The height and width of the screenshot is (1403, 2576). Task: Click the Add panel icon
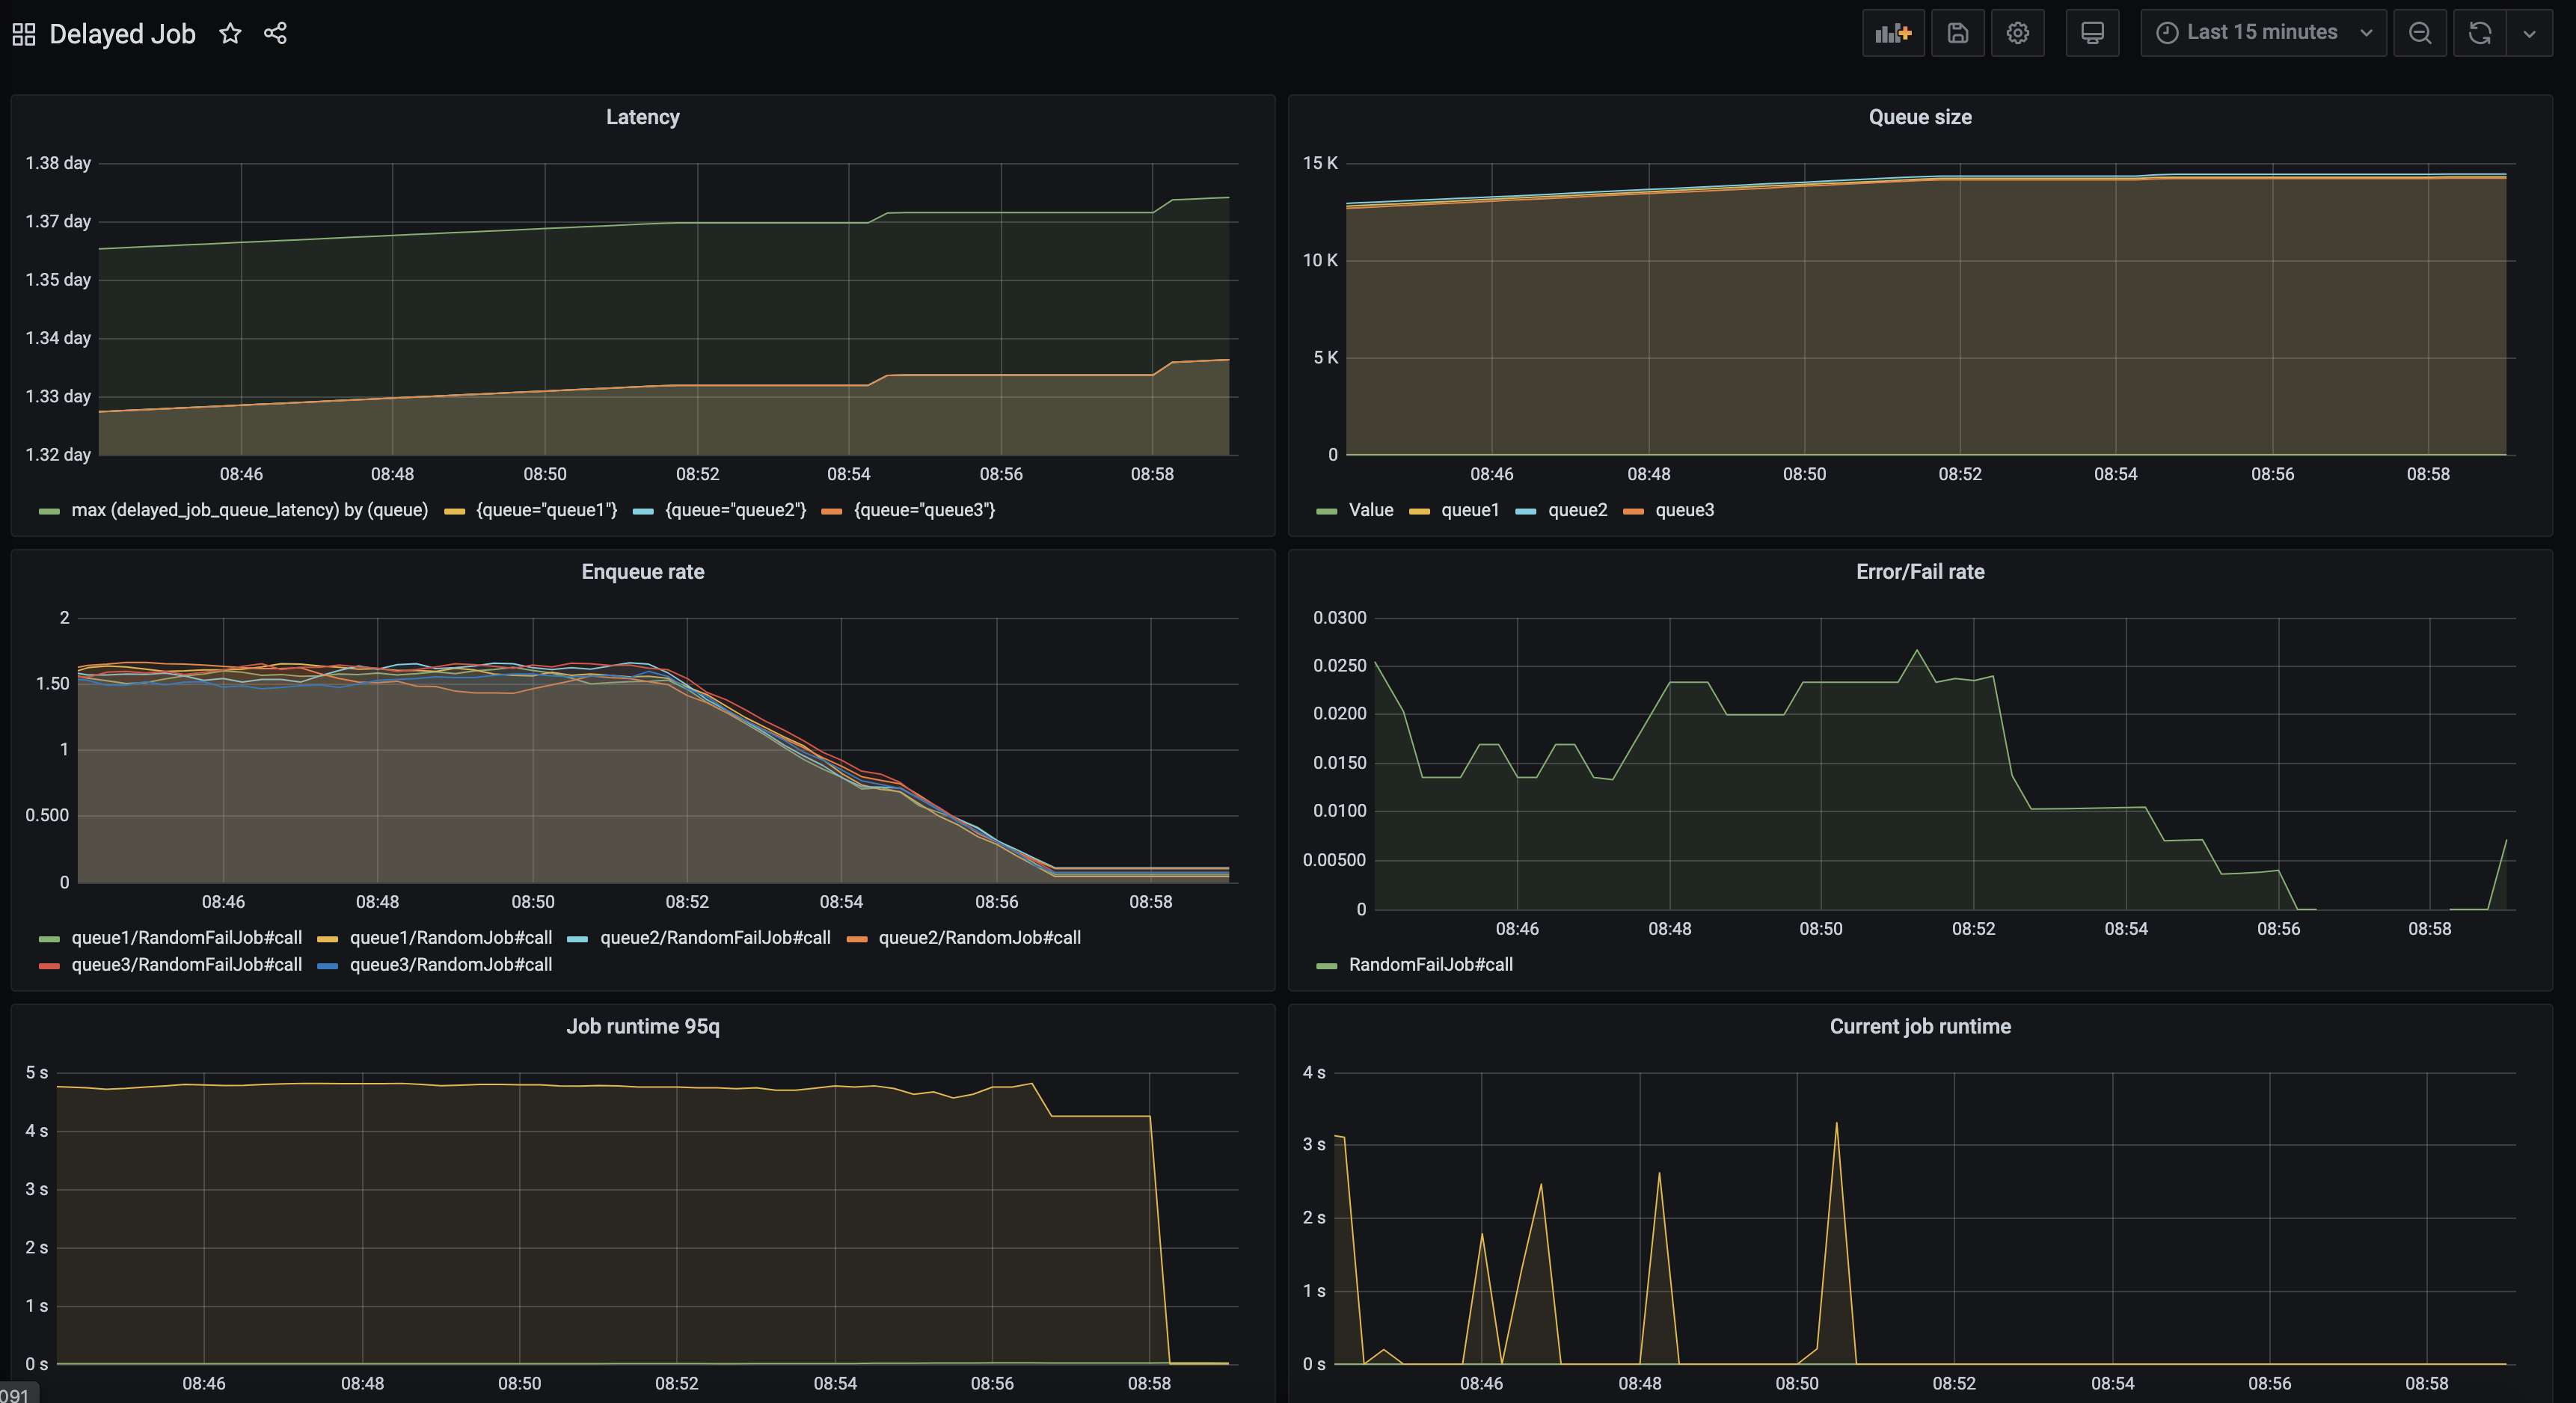point(1892,33)
